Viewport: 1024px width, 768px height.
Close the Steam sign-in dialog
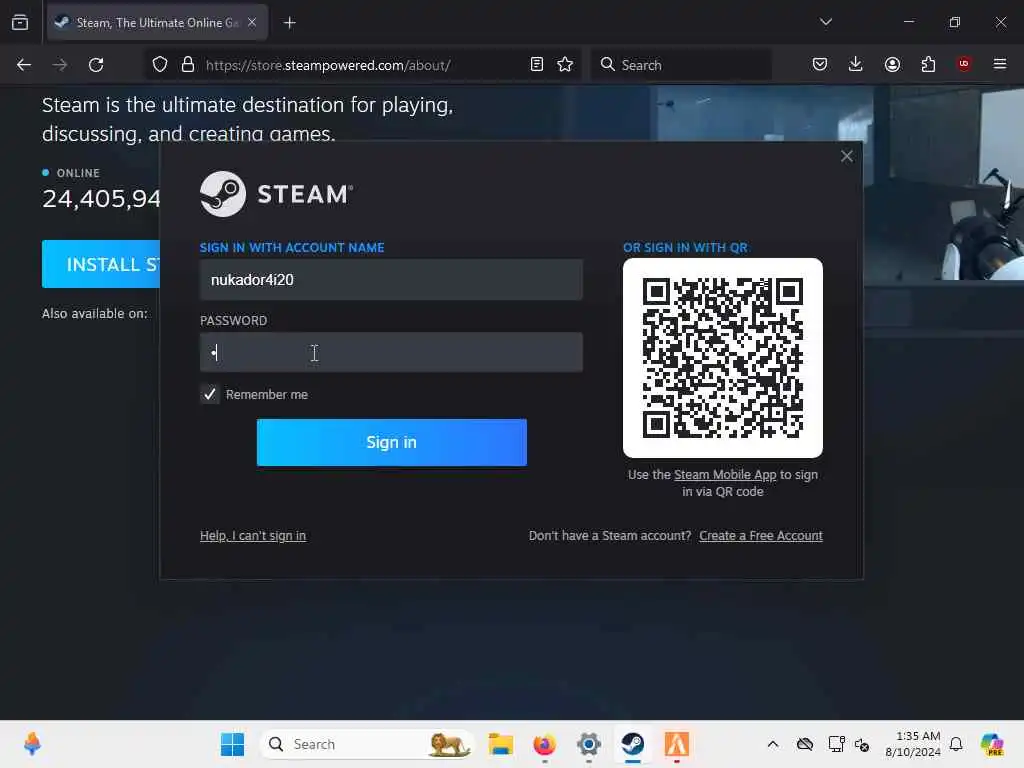846,156
